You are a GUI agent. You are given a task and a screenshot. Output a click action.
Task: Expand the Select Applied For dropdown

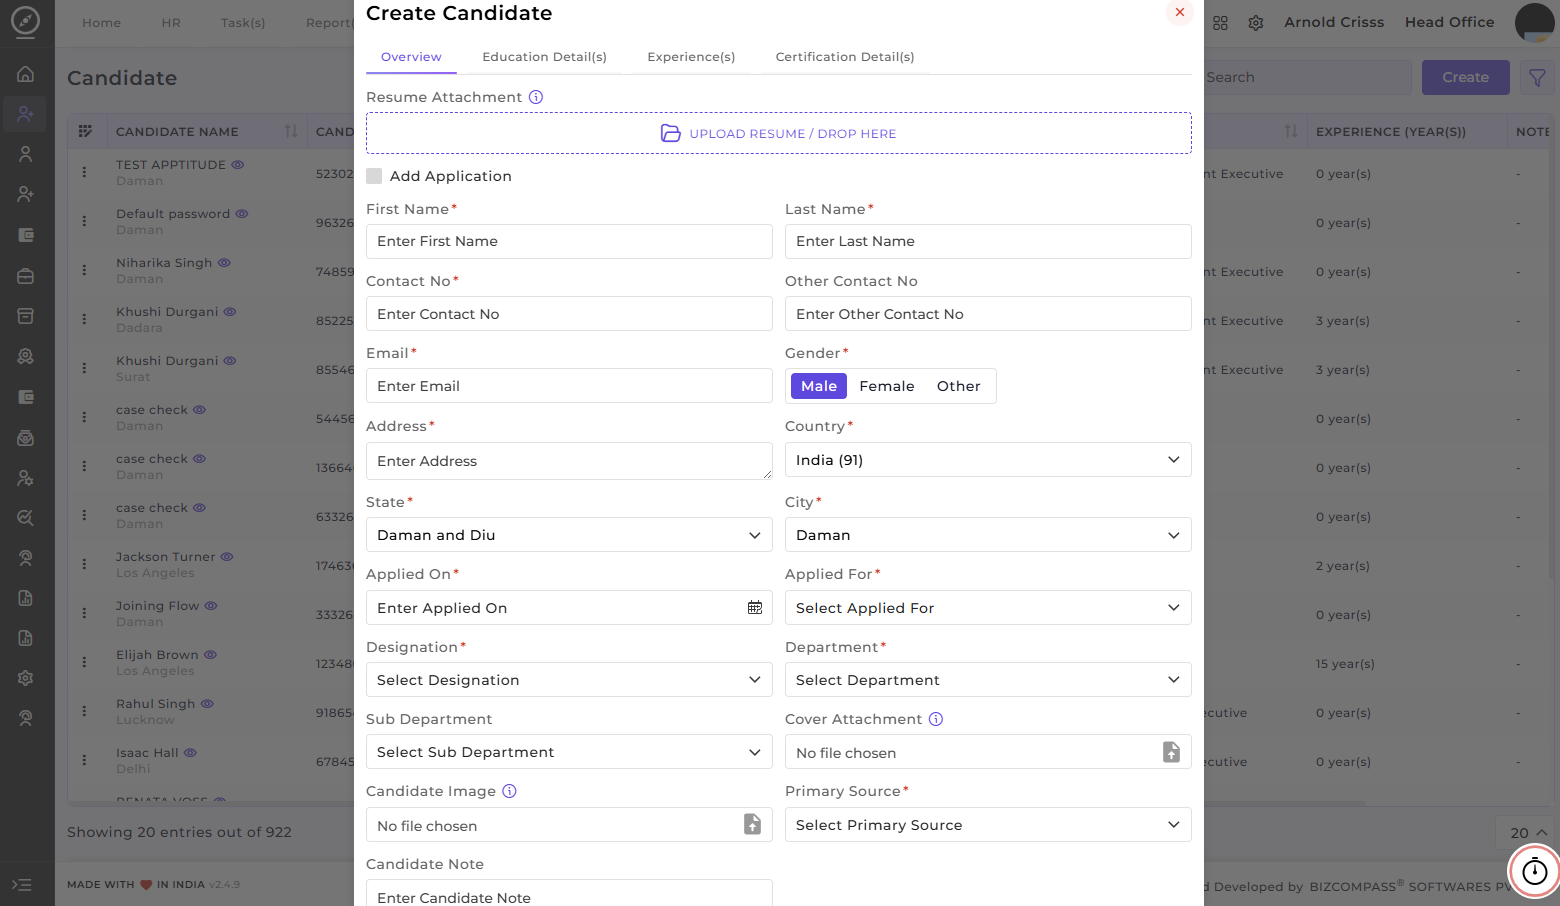click(988, 608)
